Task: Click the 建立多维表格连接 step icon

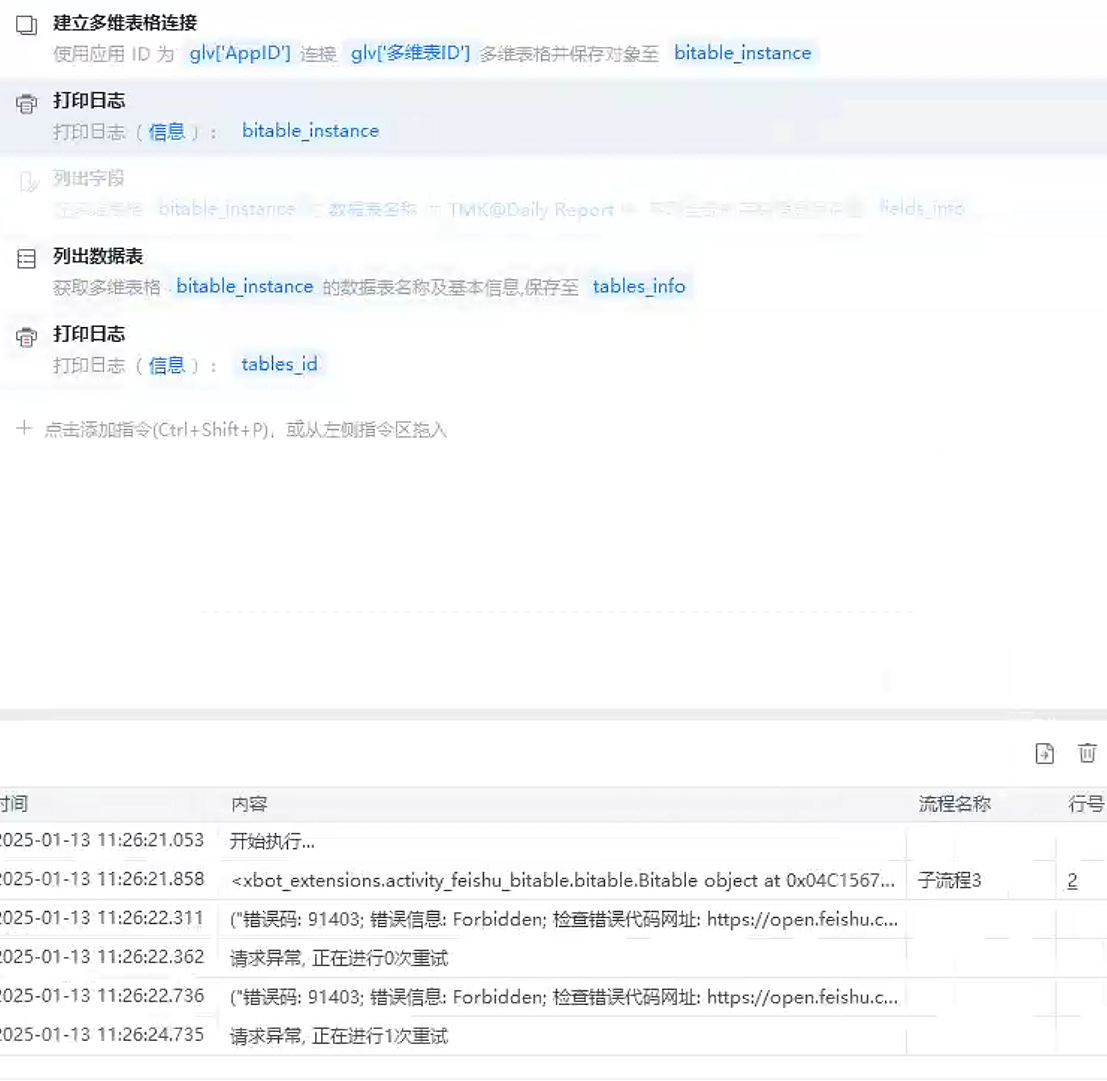Action: [27, 26]
